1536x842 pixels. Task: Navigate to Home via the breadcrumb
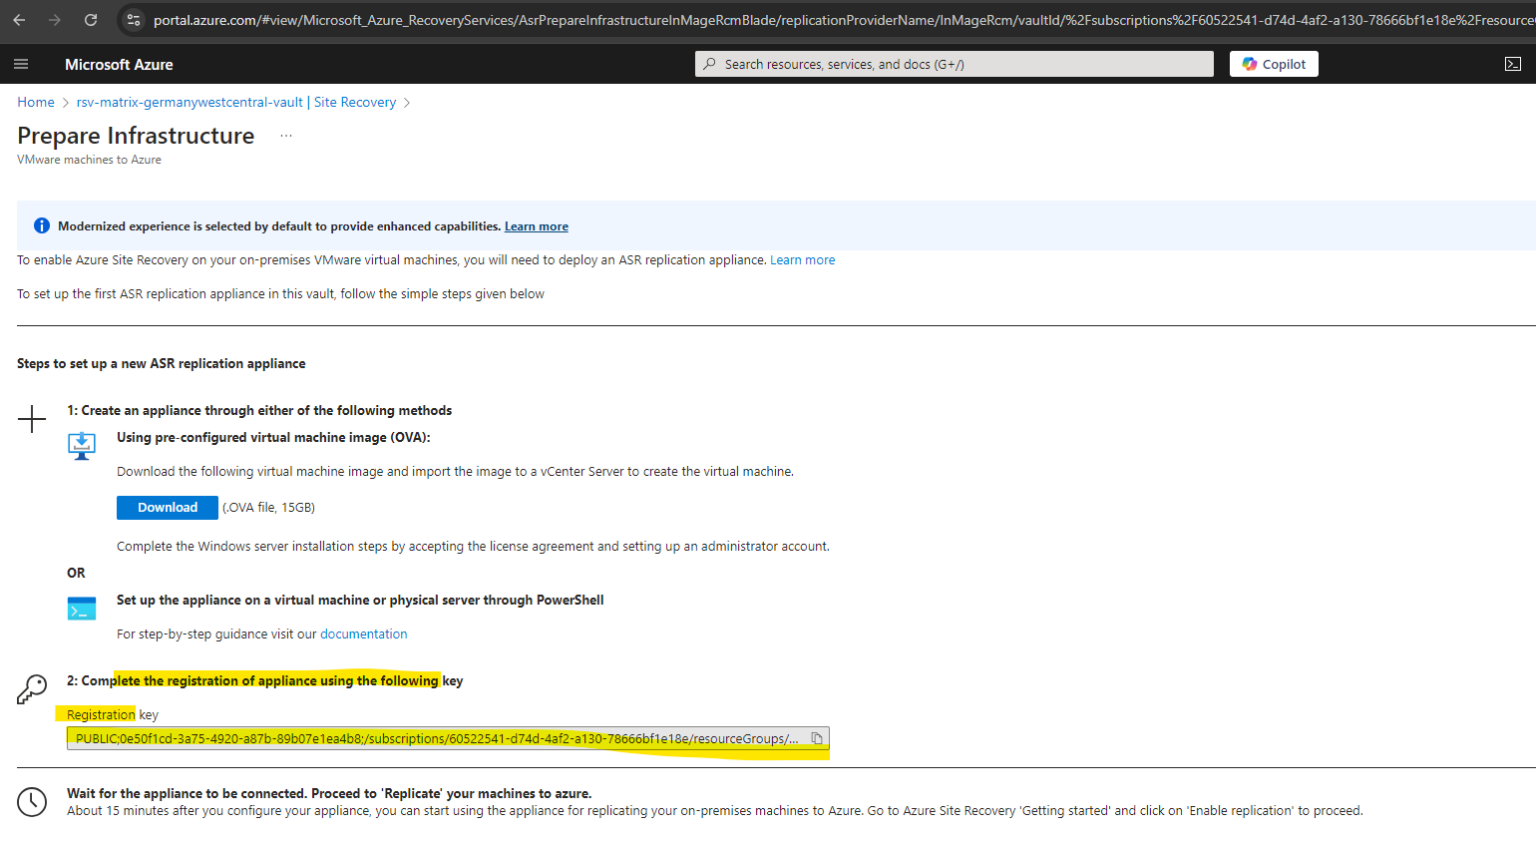tap(35, 102)
